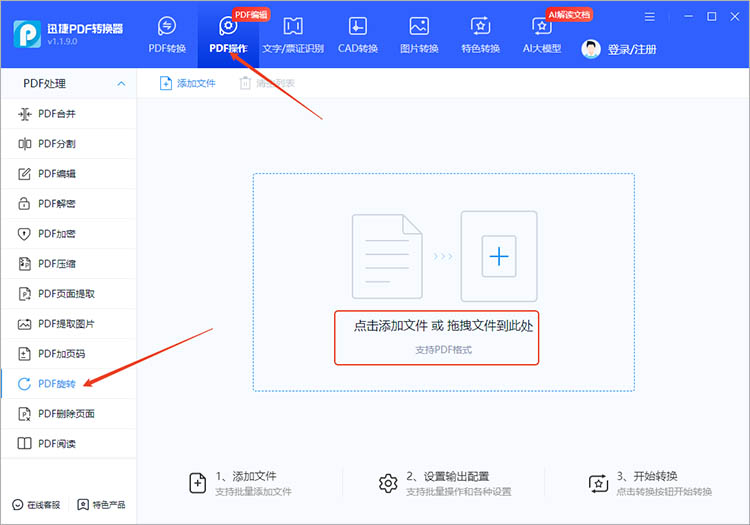The width and height of the screenshot is (750, 525).
Task: Click the clear list trash icon
Action: (245, 83)
